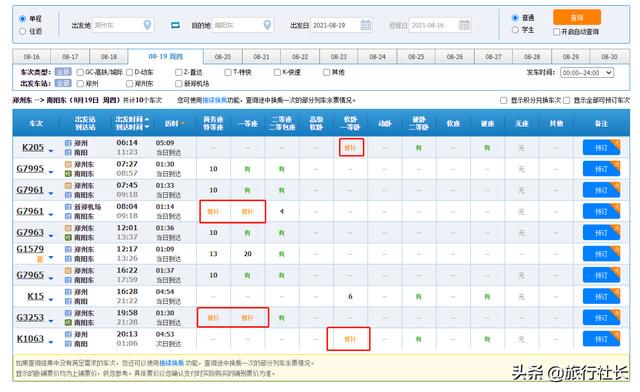
Task: Click the station icon beside 郑州 in K205 row
Action: (x=68, y=143)
